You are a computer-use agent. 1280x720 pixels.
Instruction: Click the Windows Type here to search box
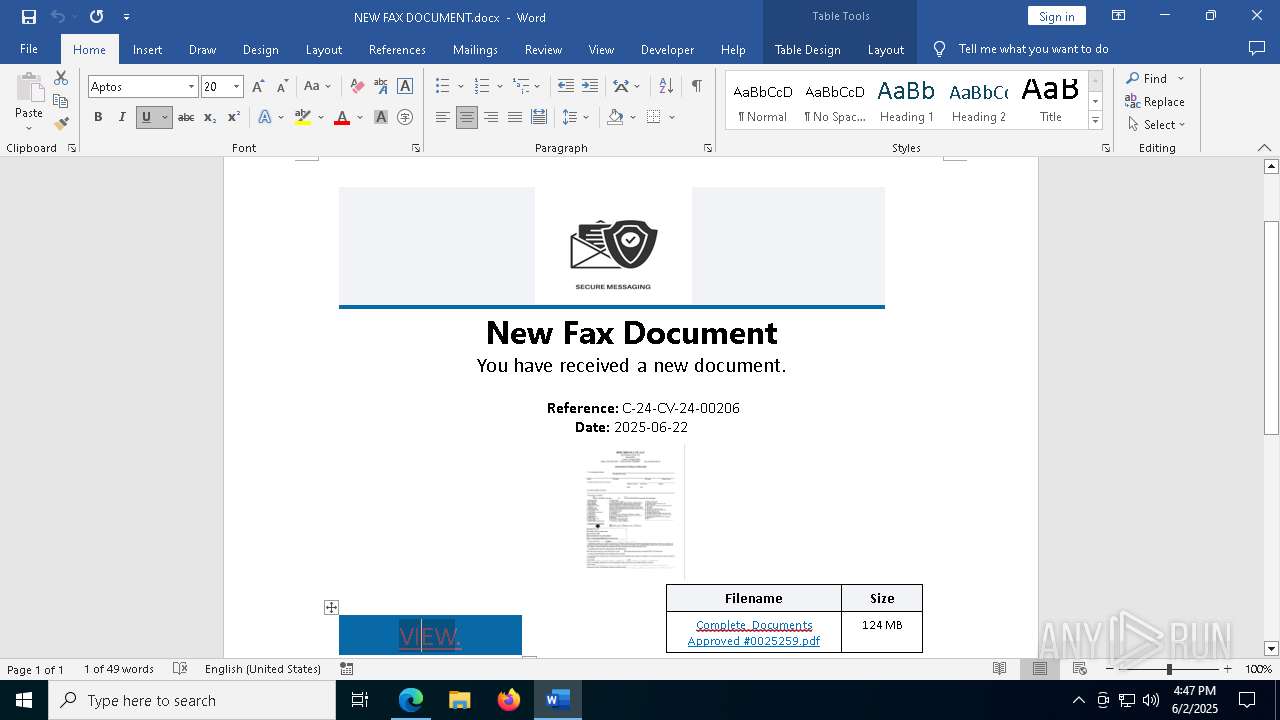point(192,700)
